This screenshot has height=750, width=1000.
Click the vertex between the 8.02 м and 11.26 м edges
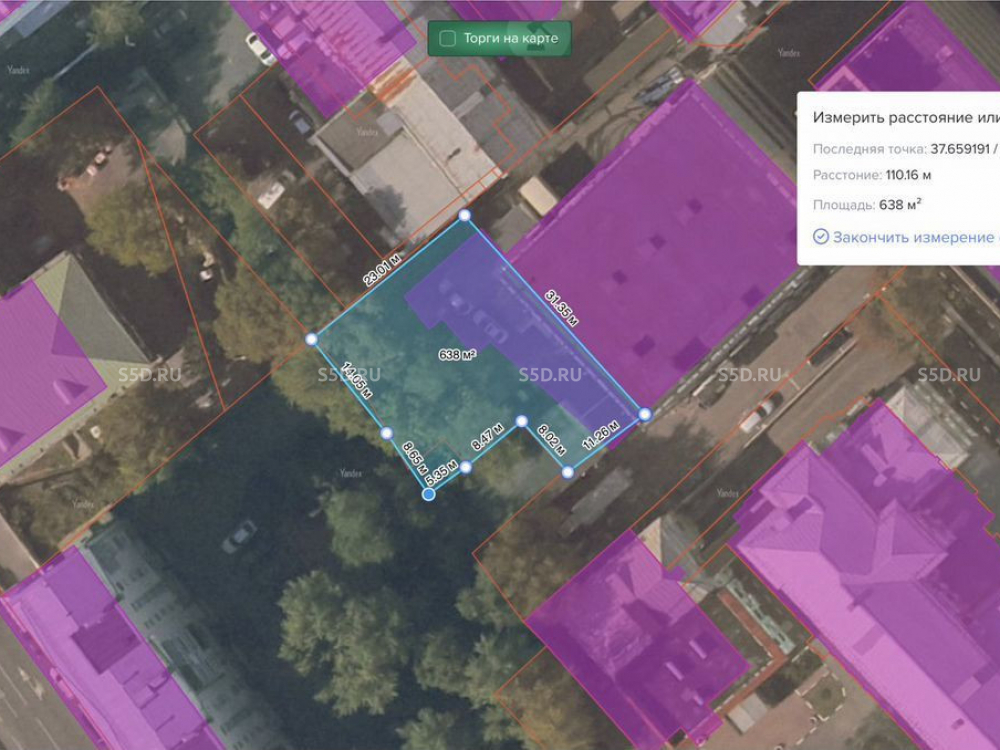[567, 472]
